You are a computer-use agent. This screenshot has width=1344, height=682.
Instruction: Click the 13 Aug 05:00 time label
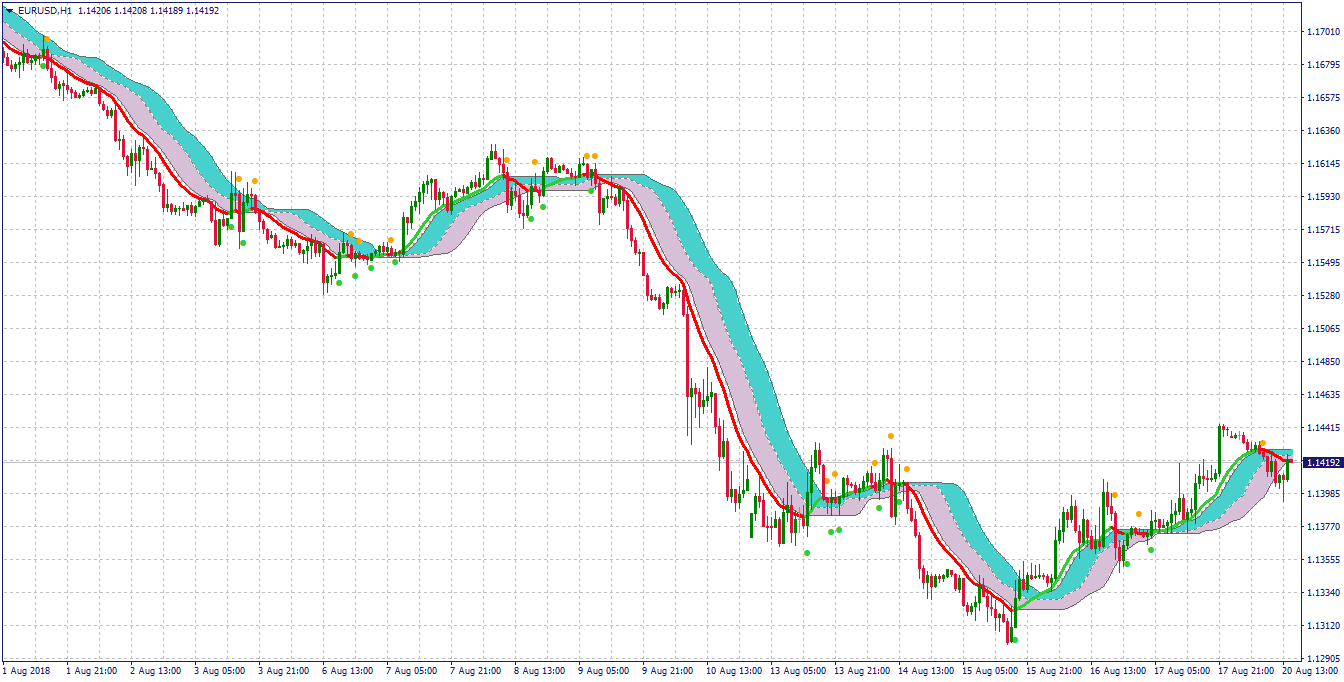pyautogui.click(x=798, y=671)
